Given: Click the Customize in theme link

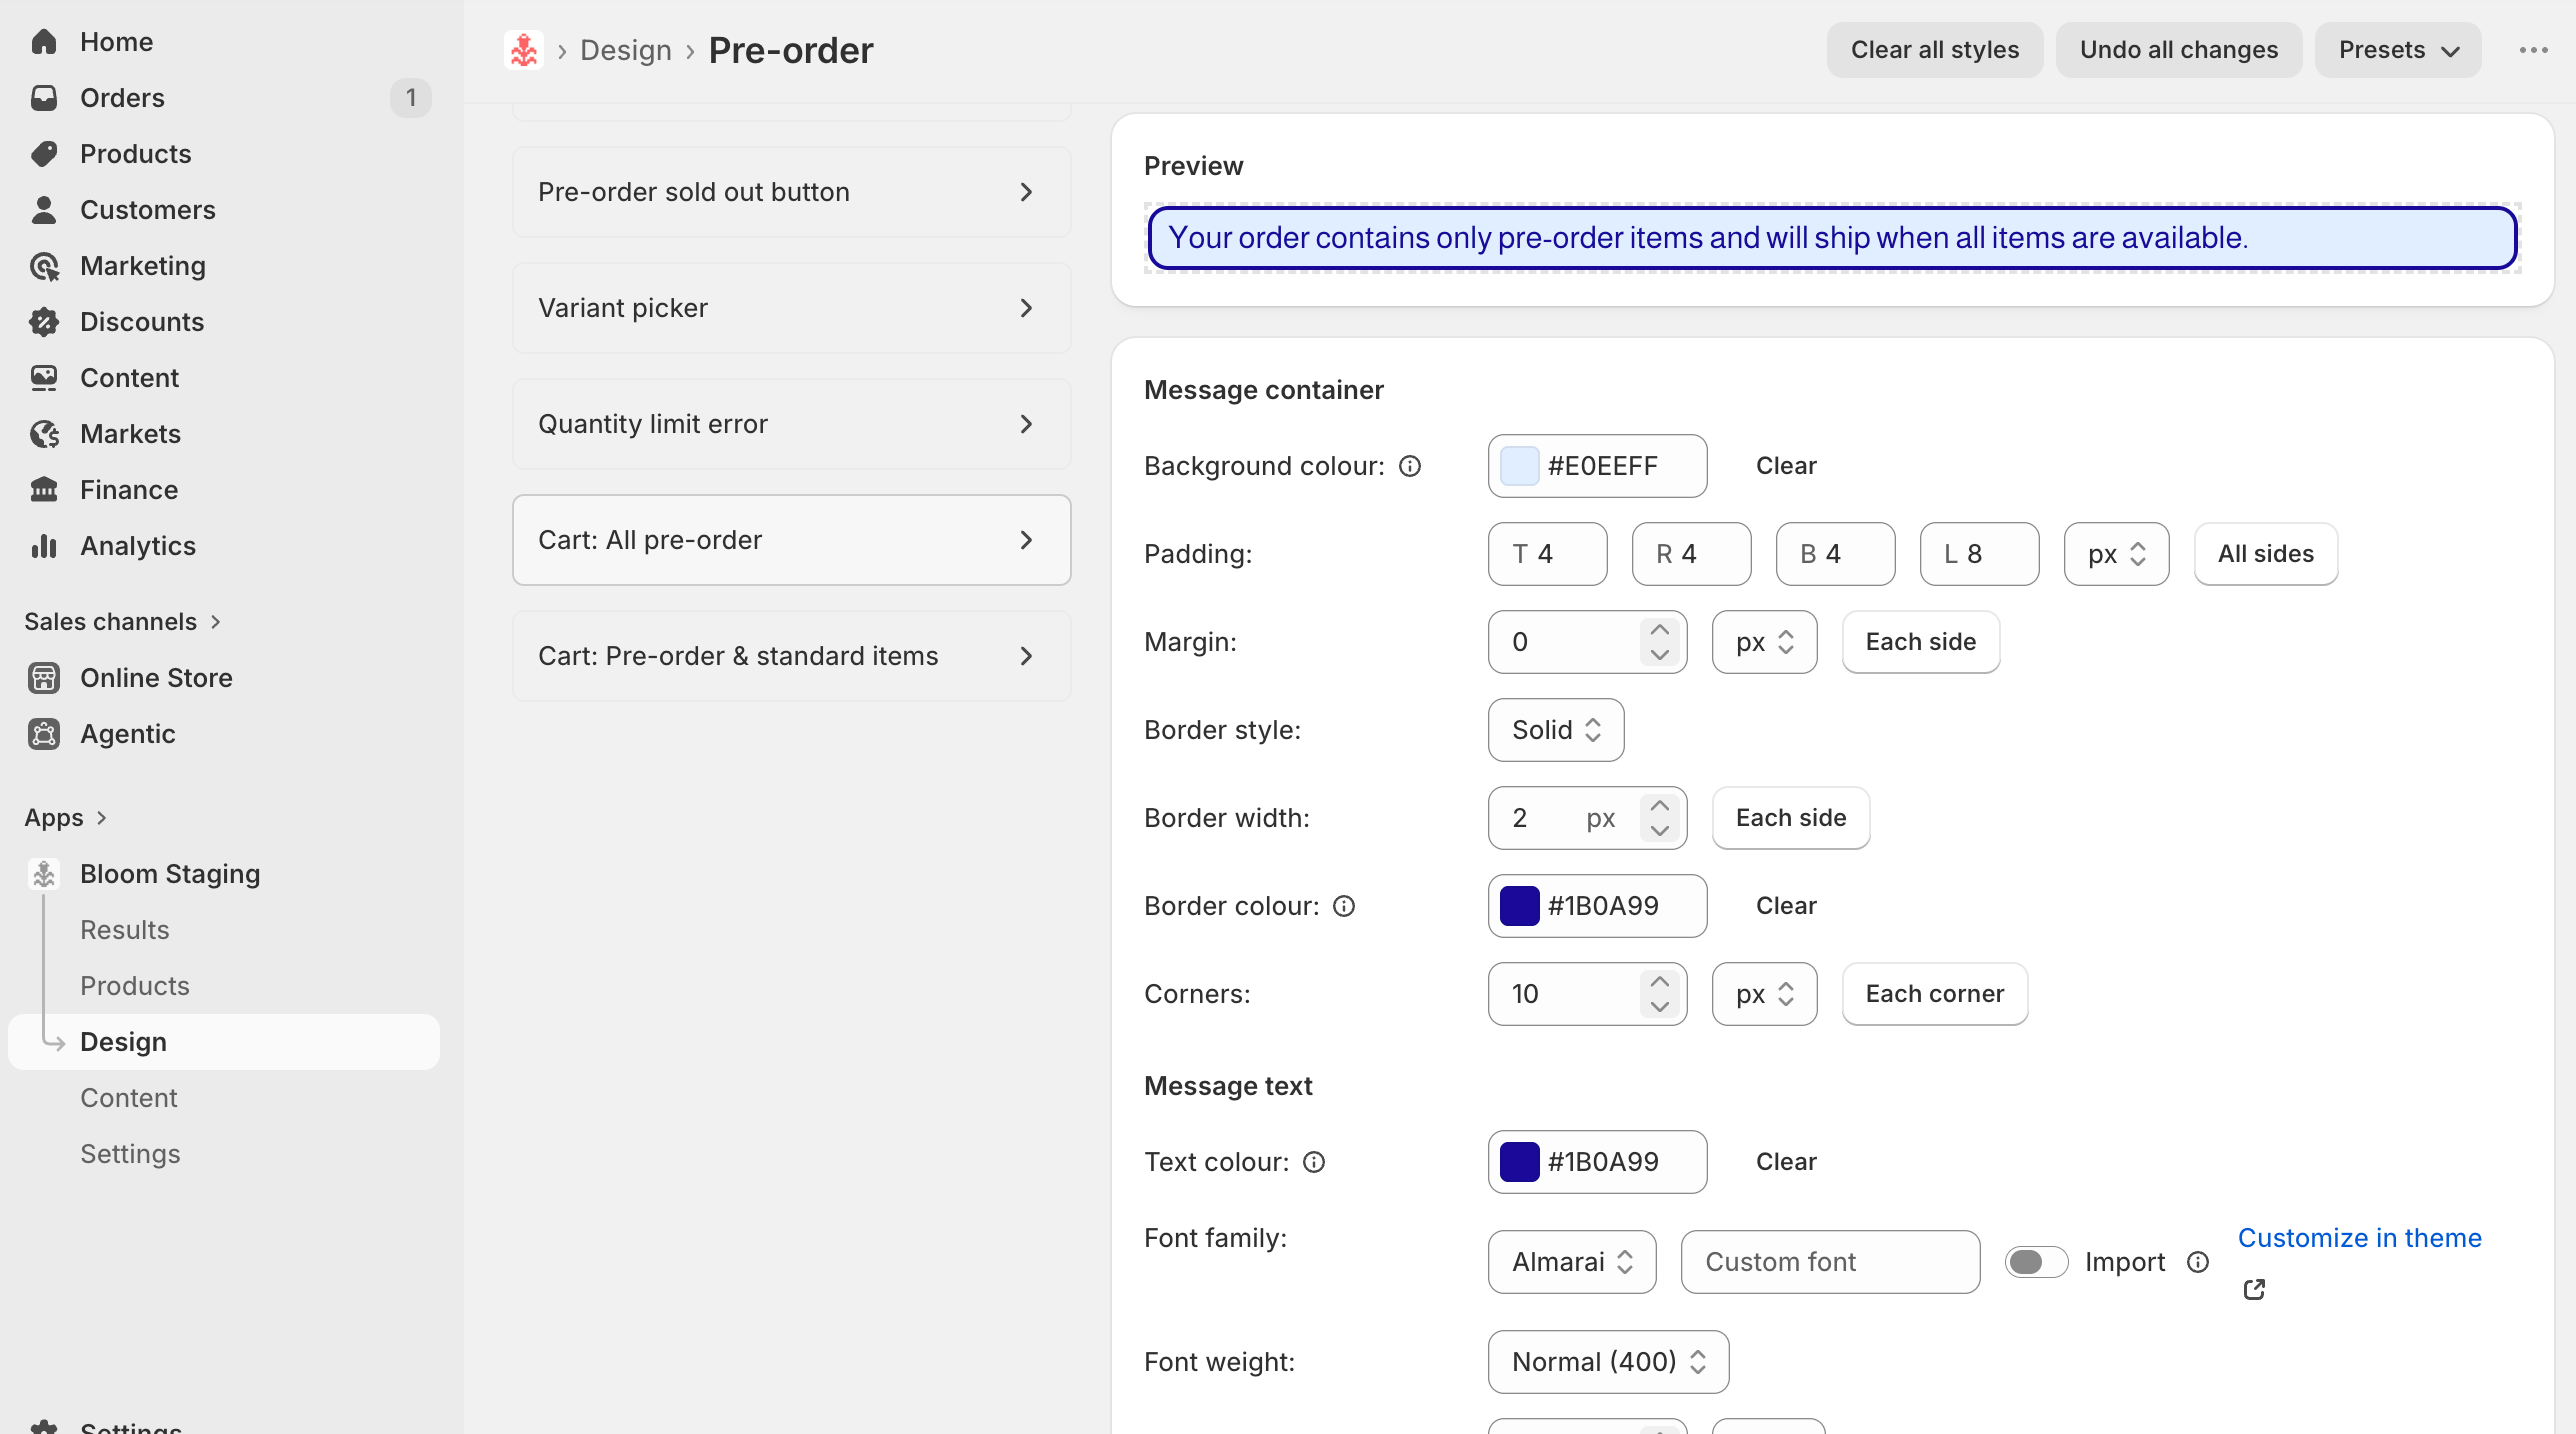Looking at the screenshot, I should [x=2360, y=1238].
